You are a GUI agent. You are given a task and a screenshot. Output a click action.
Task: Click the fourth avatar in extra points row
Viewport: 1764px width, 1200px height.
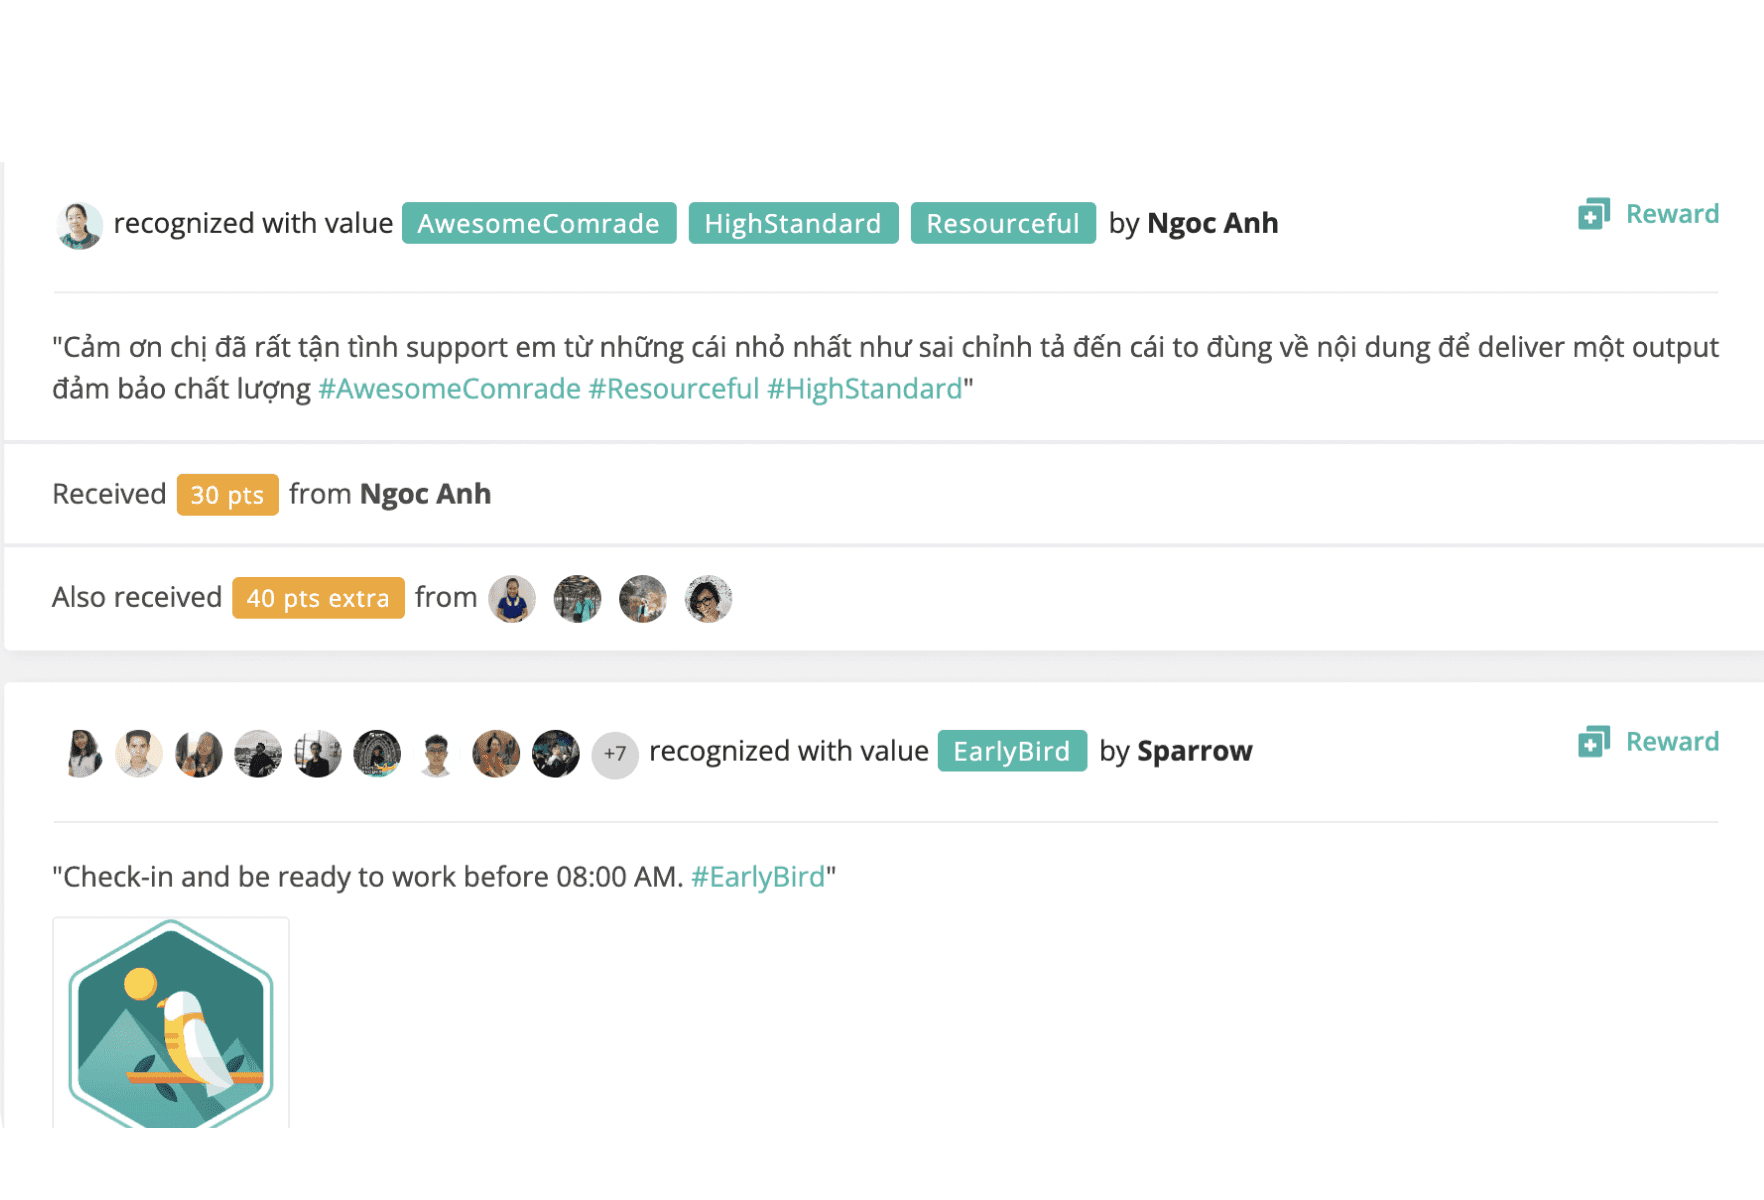[708, 599]
